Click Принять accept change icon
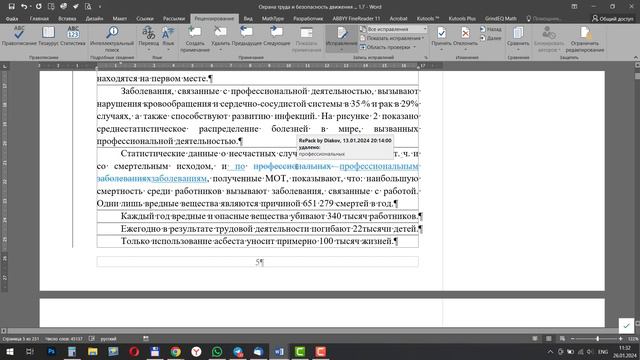640x360 pixels. click(x=441, y=33)
